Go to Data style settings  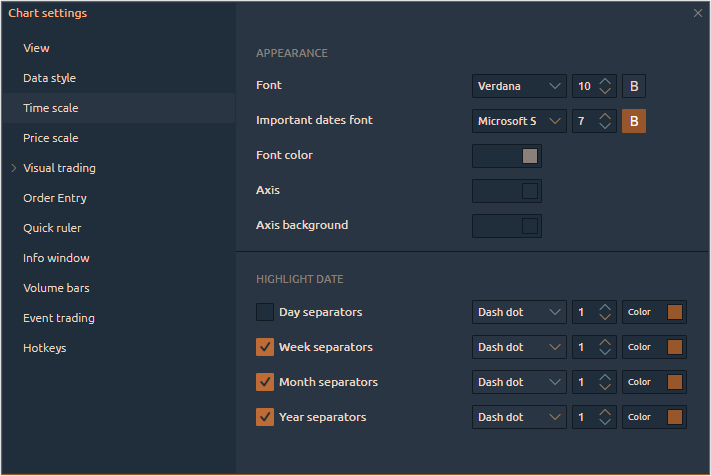50,78
